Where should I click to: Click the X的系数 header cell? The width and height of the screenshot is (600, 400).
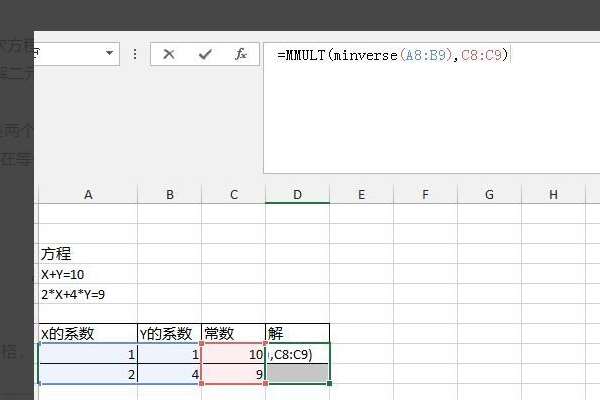pyautogui.click(x=88, y=333)
